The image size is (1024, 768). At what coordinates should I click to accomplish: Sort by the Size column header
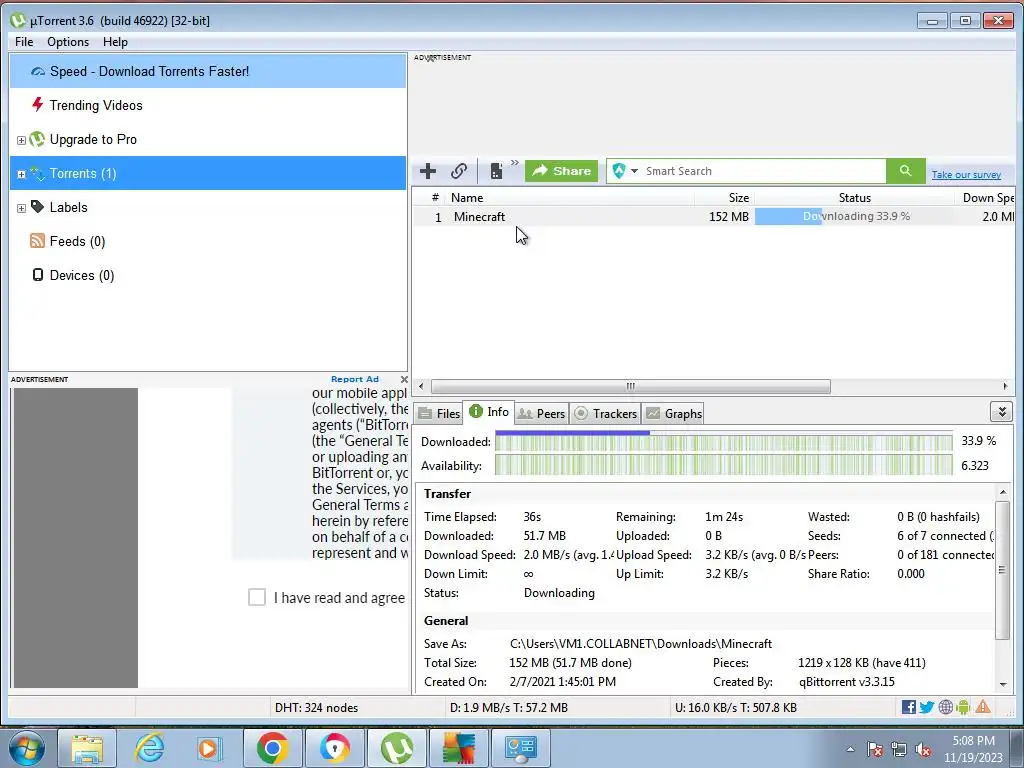(725, 198)
